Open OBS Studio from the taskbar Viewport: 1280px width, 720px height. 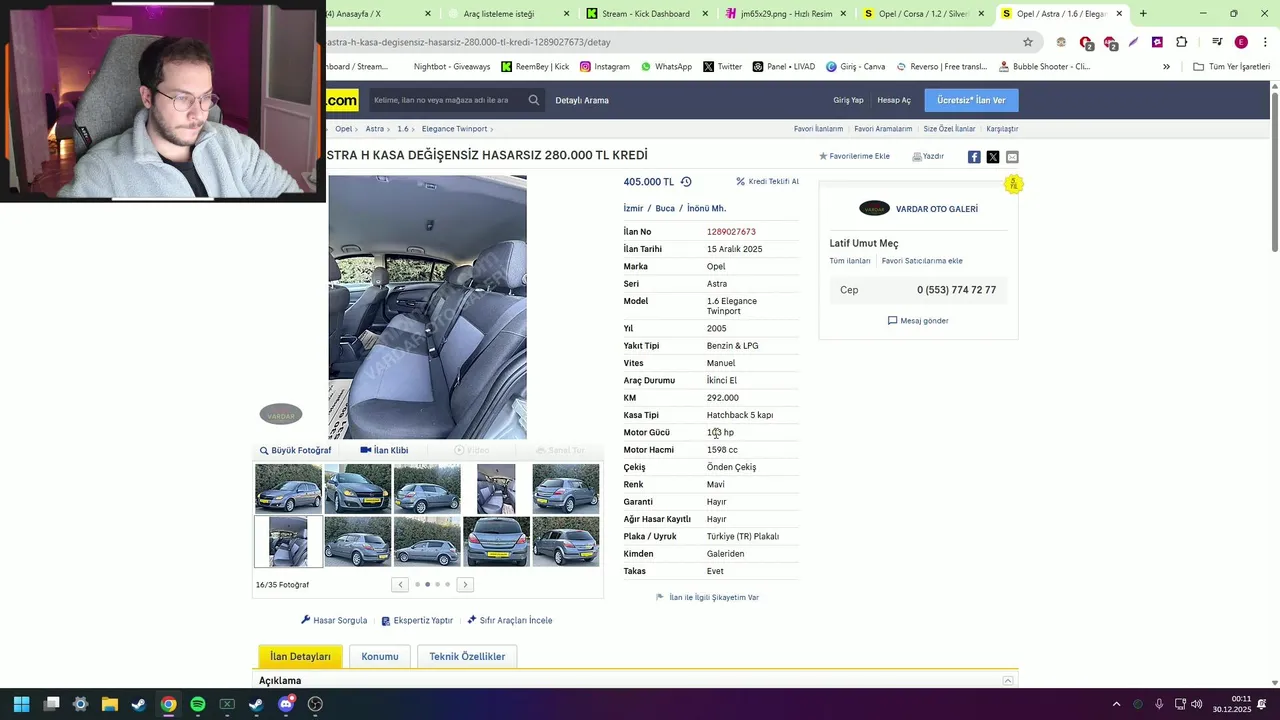(x=315, y=704)
